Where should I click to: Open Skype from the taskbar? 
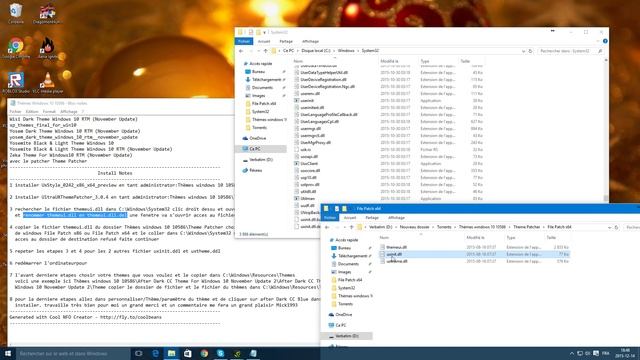220,353
